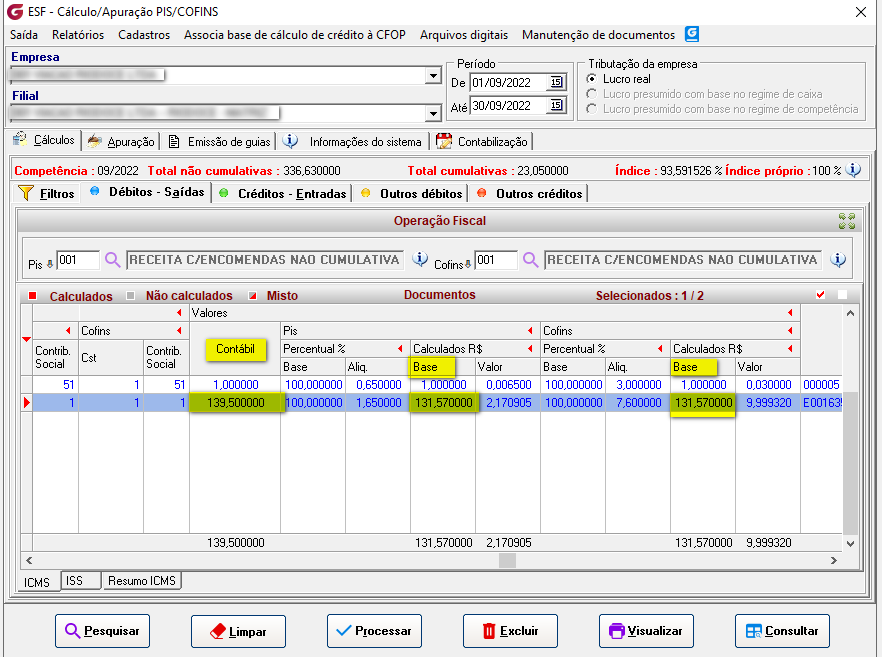882x657 pixels.
Task: Click info icon after Cofins description
Action: (838, 259)
